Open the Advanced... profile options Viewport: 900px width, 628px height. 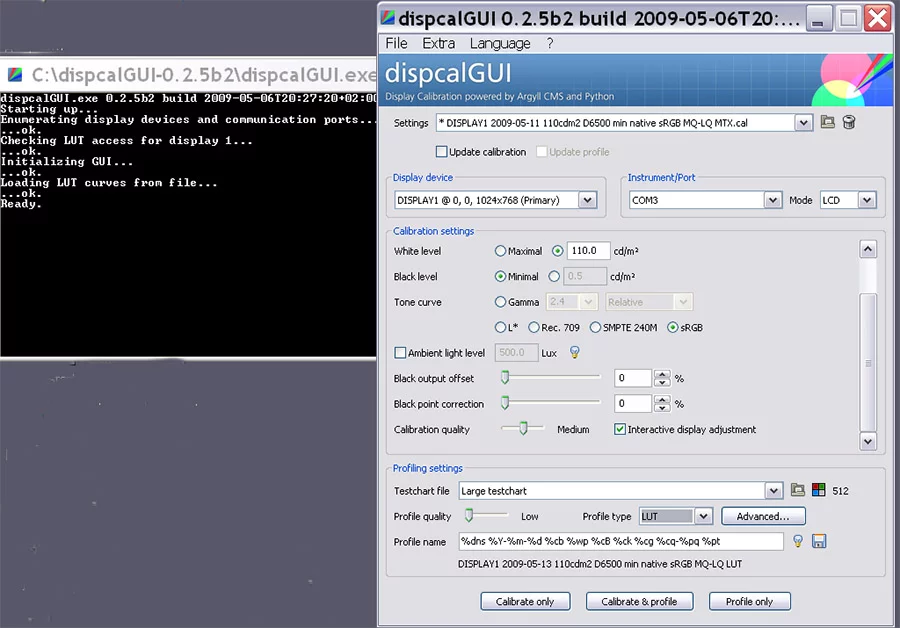pyautogui.click(x=763, y=516)
